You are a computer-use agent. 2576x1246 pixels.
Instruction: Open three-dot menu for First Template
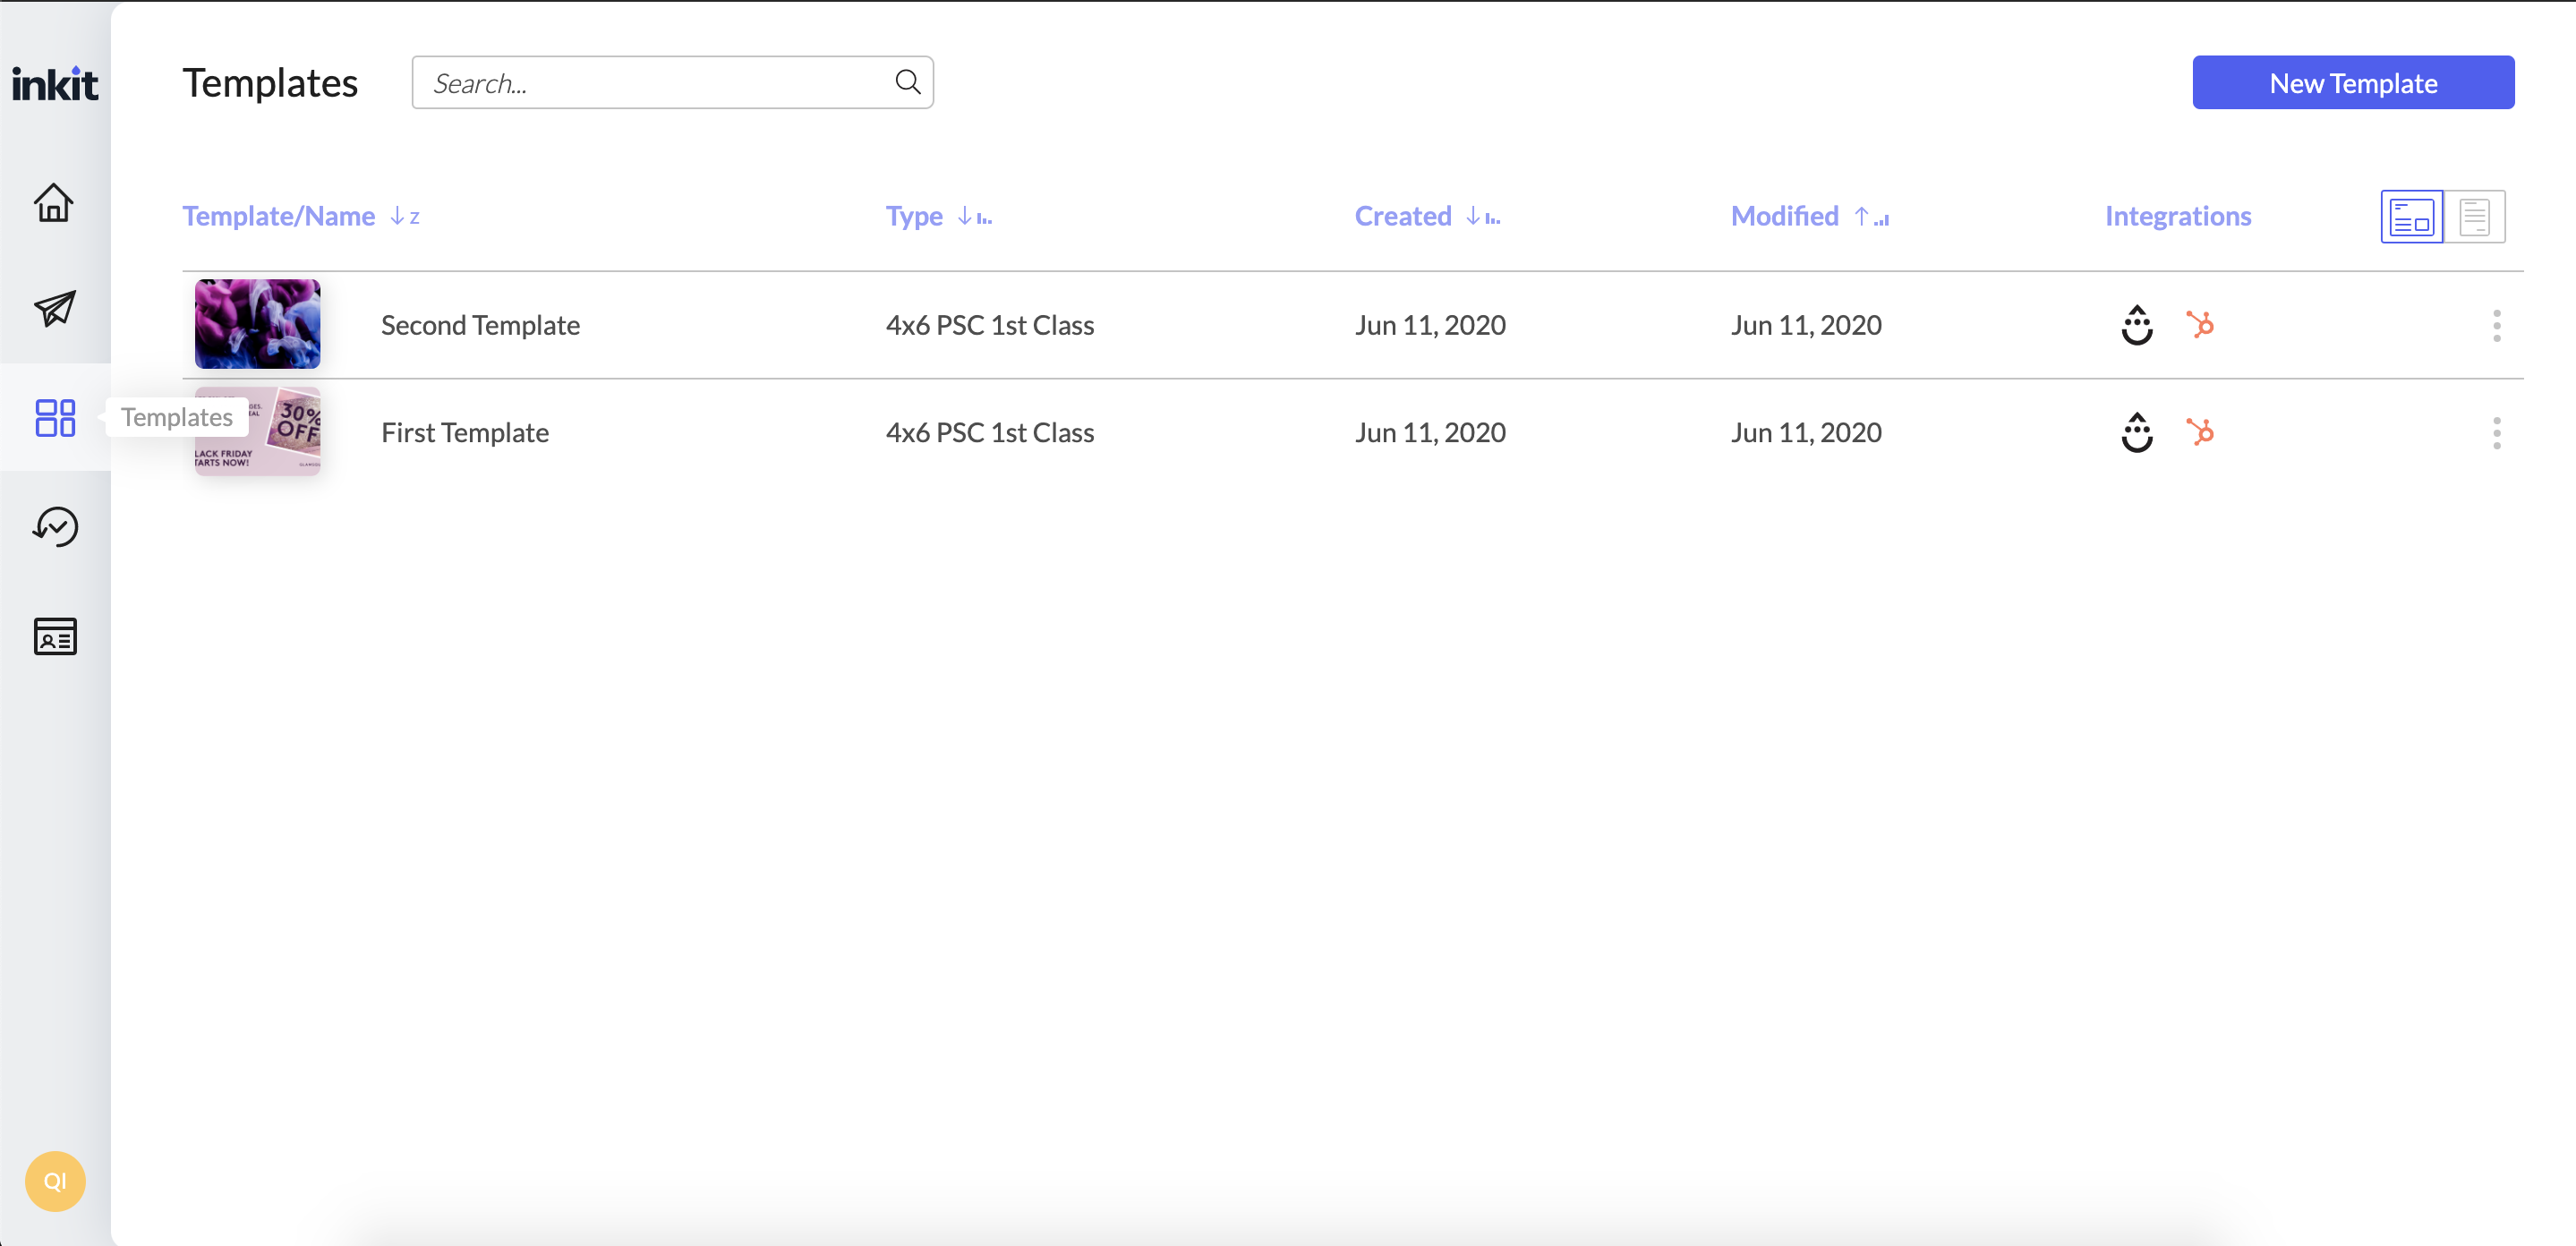(2496, 433)
